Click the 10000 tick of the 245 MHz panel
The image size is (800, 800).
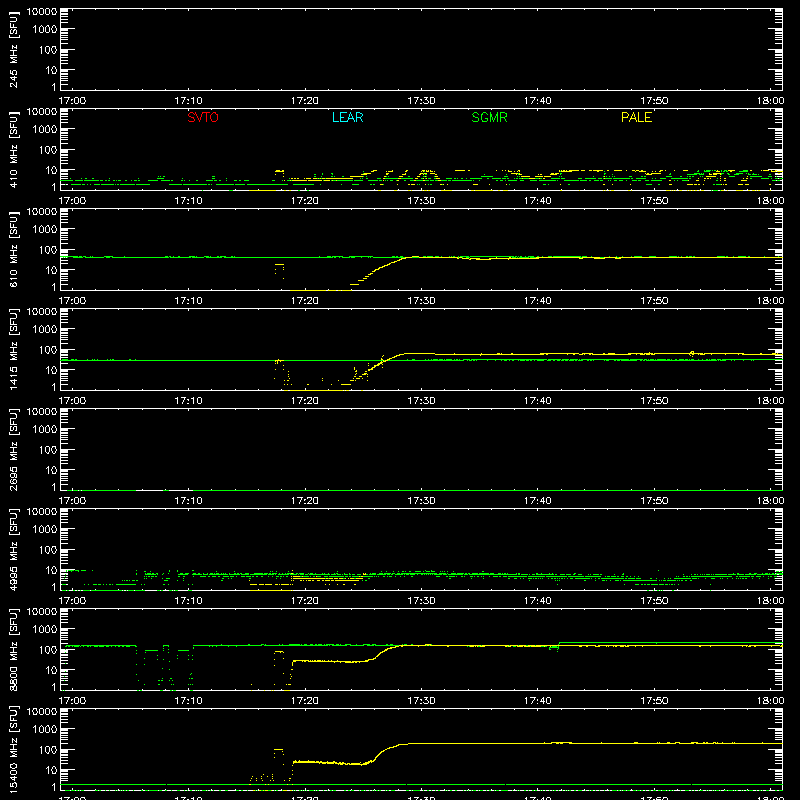pyautogui.click(x=42, y=12)
